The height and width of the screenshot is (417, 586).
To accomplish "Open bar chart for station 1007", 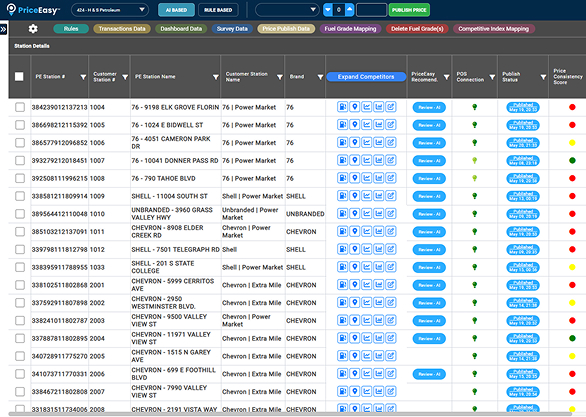I will [x=379, y=161].
